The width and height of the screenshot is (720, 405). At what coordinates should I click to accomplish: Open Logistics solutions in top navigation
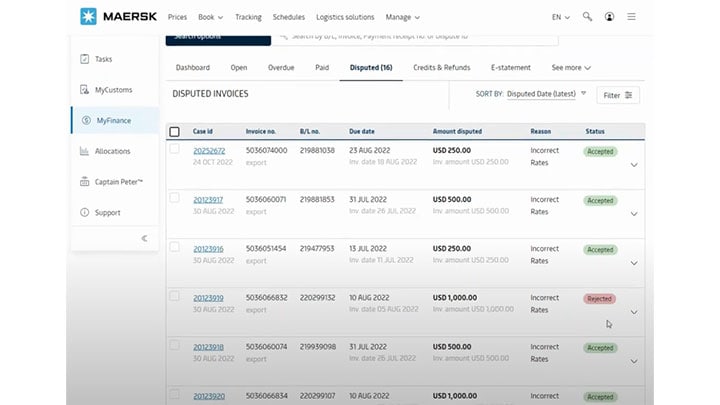pyautogui.click(x=345, y=17)
